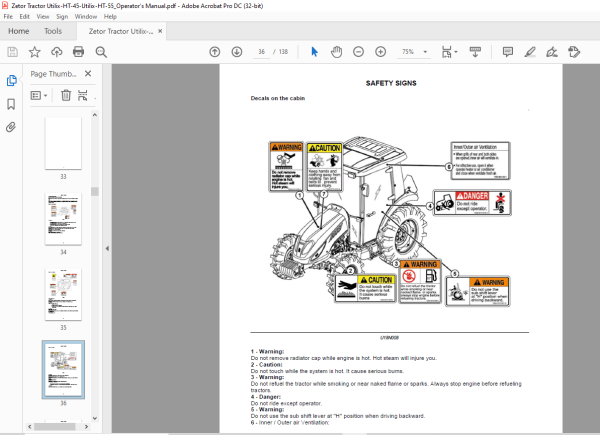
Task: Open the Sign menu
Action: [x=62, y=16]
